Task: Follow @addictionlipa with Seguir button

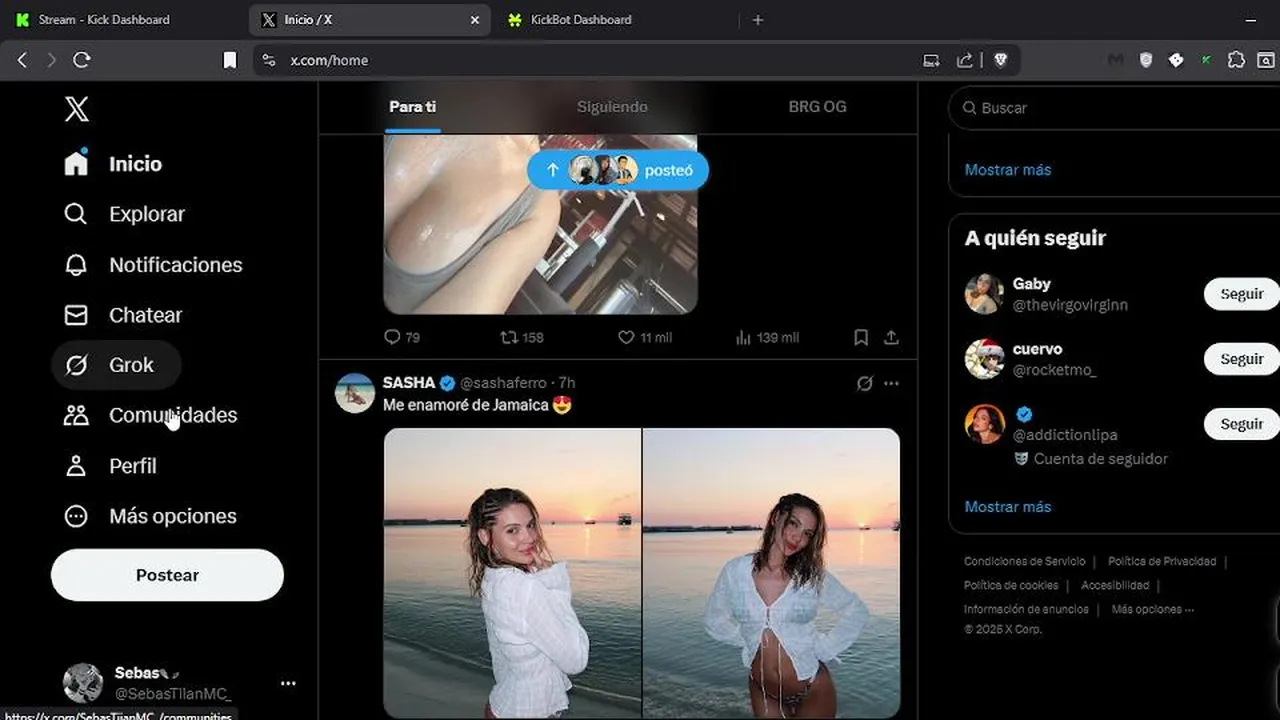Action: (x=1242, y=424)
